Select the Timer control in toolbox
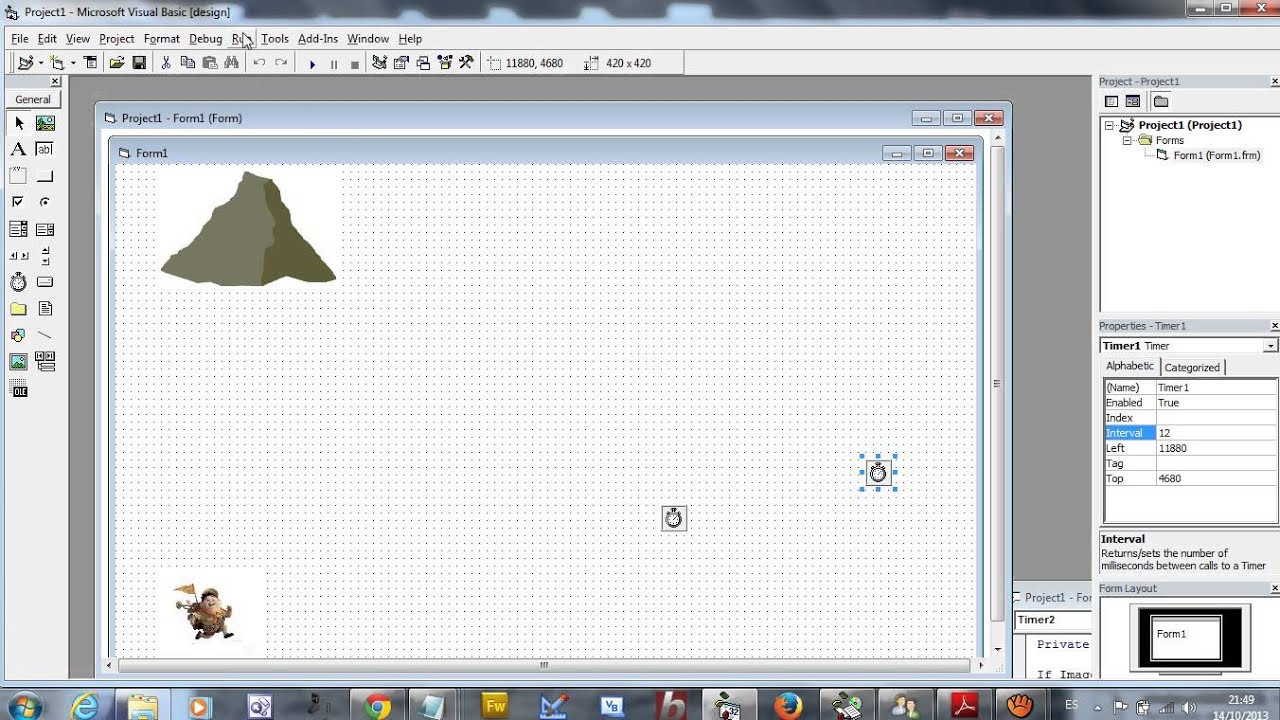The height and width of the screenshot is (720, 1280). point(18,282)
